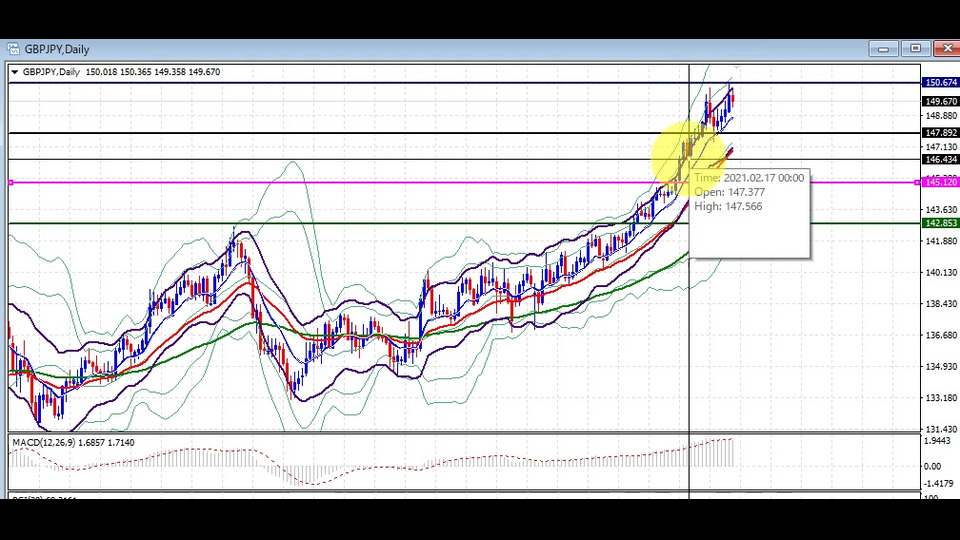Minimize the GBPJPY chart window
The image size is (960, 540).
(x=883, y=49)
